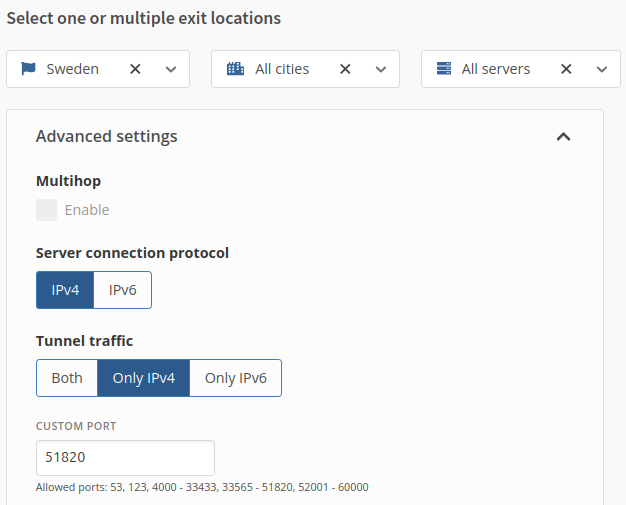626x505 pixels.
Task: Select IPv4 server connection protocol
Action: pos(65,290)
